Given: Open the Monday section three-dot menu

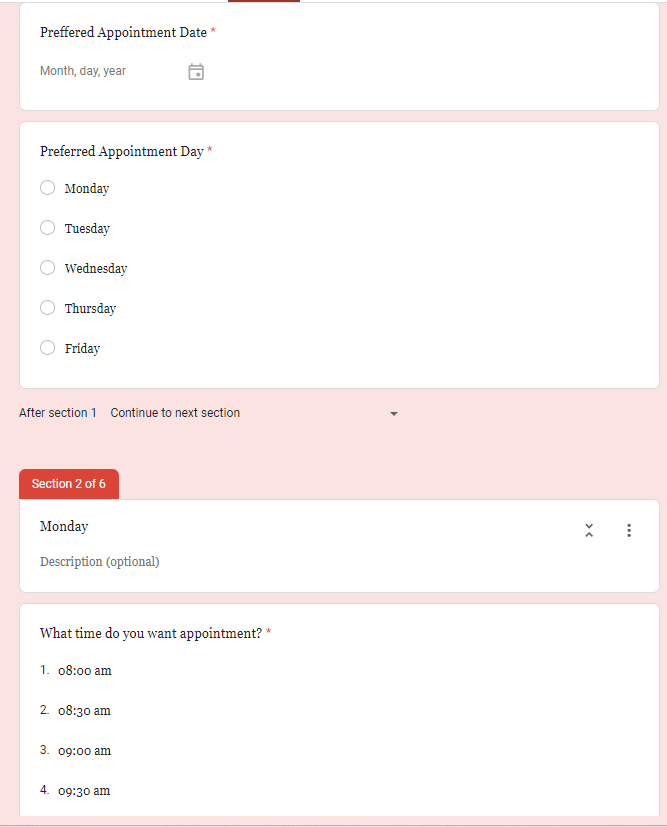Looking at the screenshot, I should pyautogui.click(x=629, y=530).
